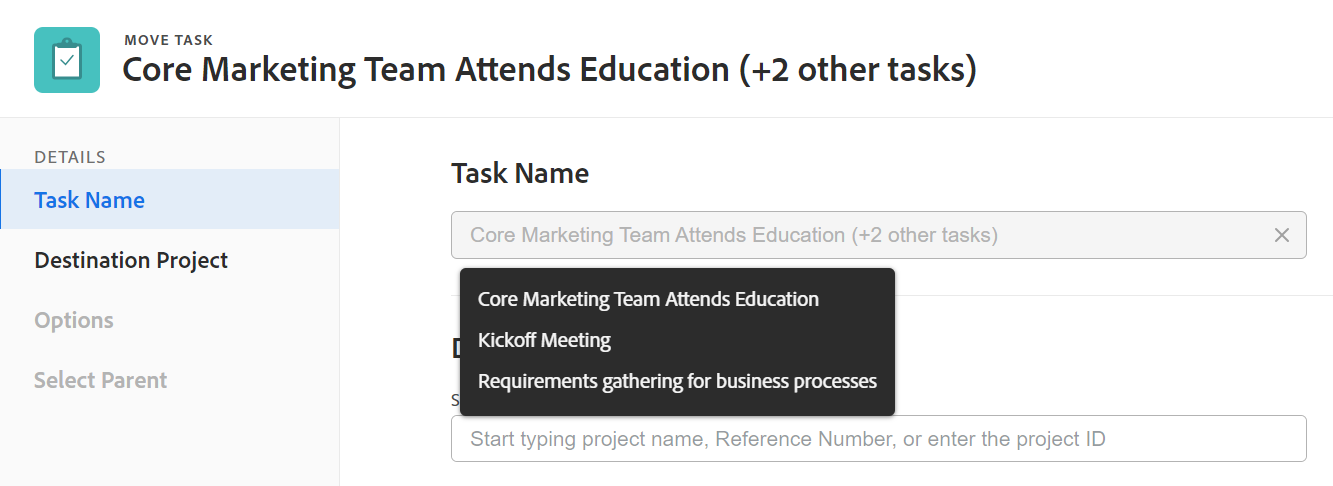Click the blue indicator bar beside Task Name
1333x486 pixels.
coord(1,200)
